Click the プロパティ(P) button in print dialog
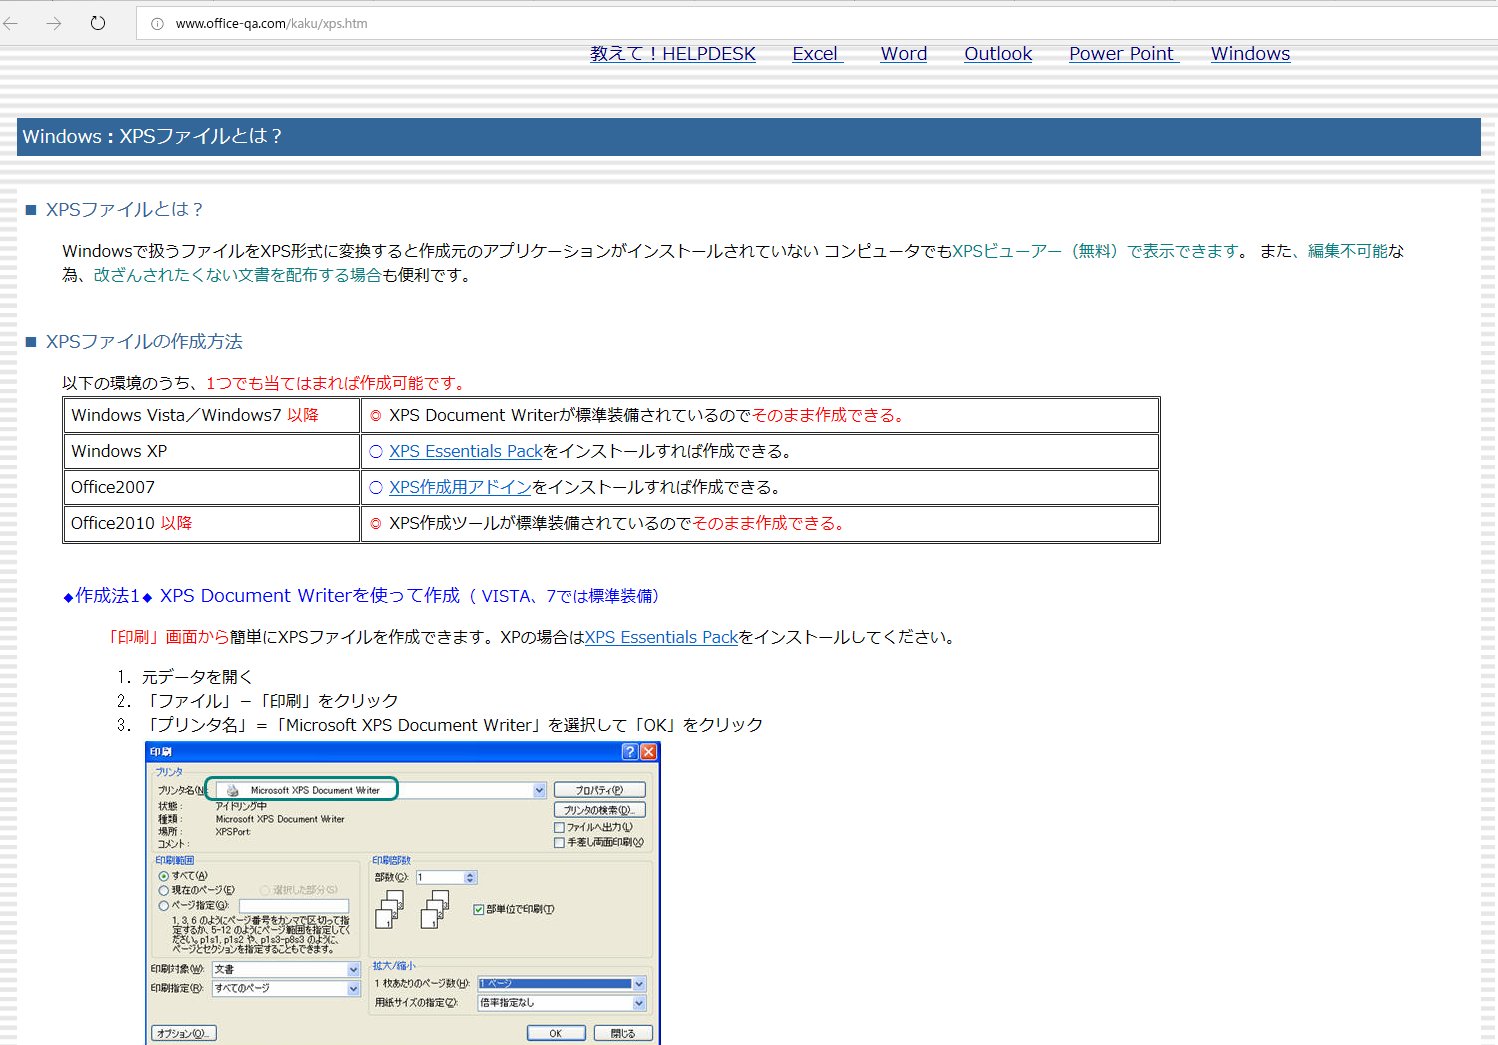1498x1045 pixels. pyautogui.click(x=599, y=790)
